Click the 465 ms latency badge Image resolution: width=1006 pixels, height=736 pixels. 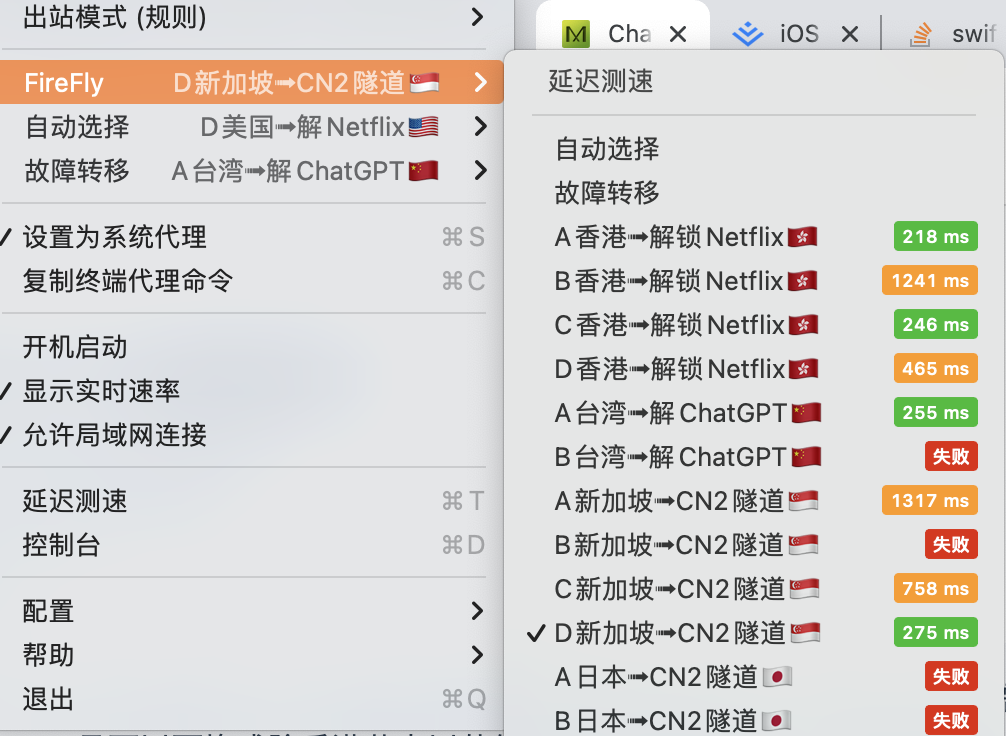[x=935, y=368]
